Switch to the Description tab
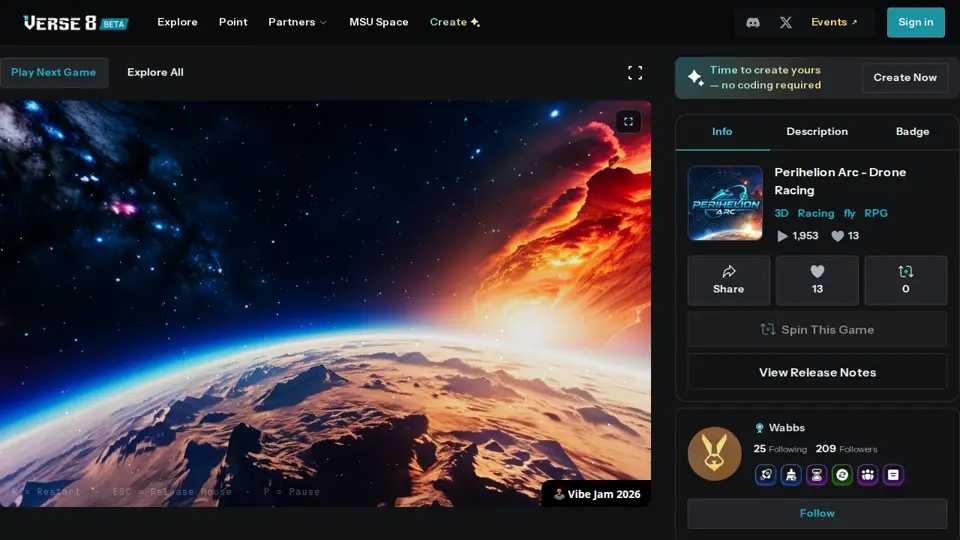 click(x=817, y=132)
